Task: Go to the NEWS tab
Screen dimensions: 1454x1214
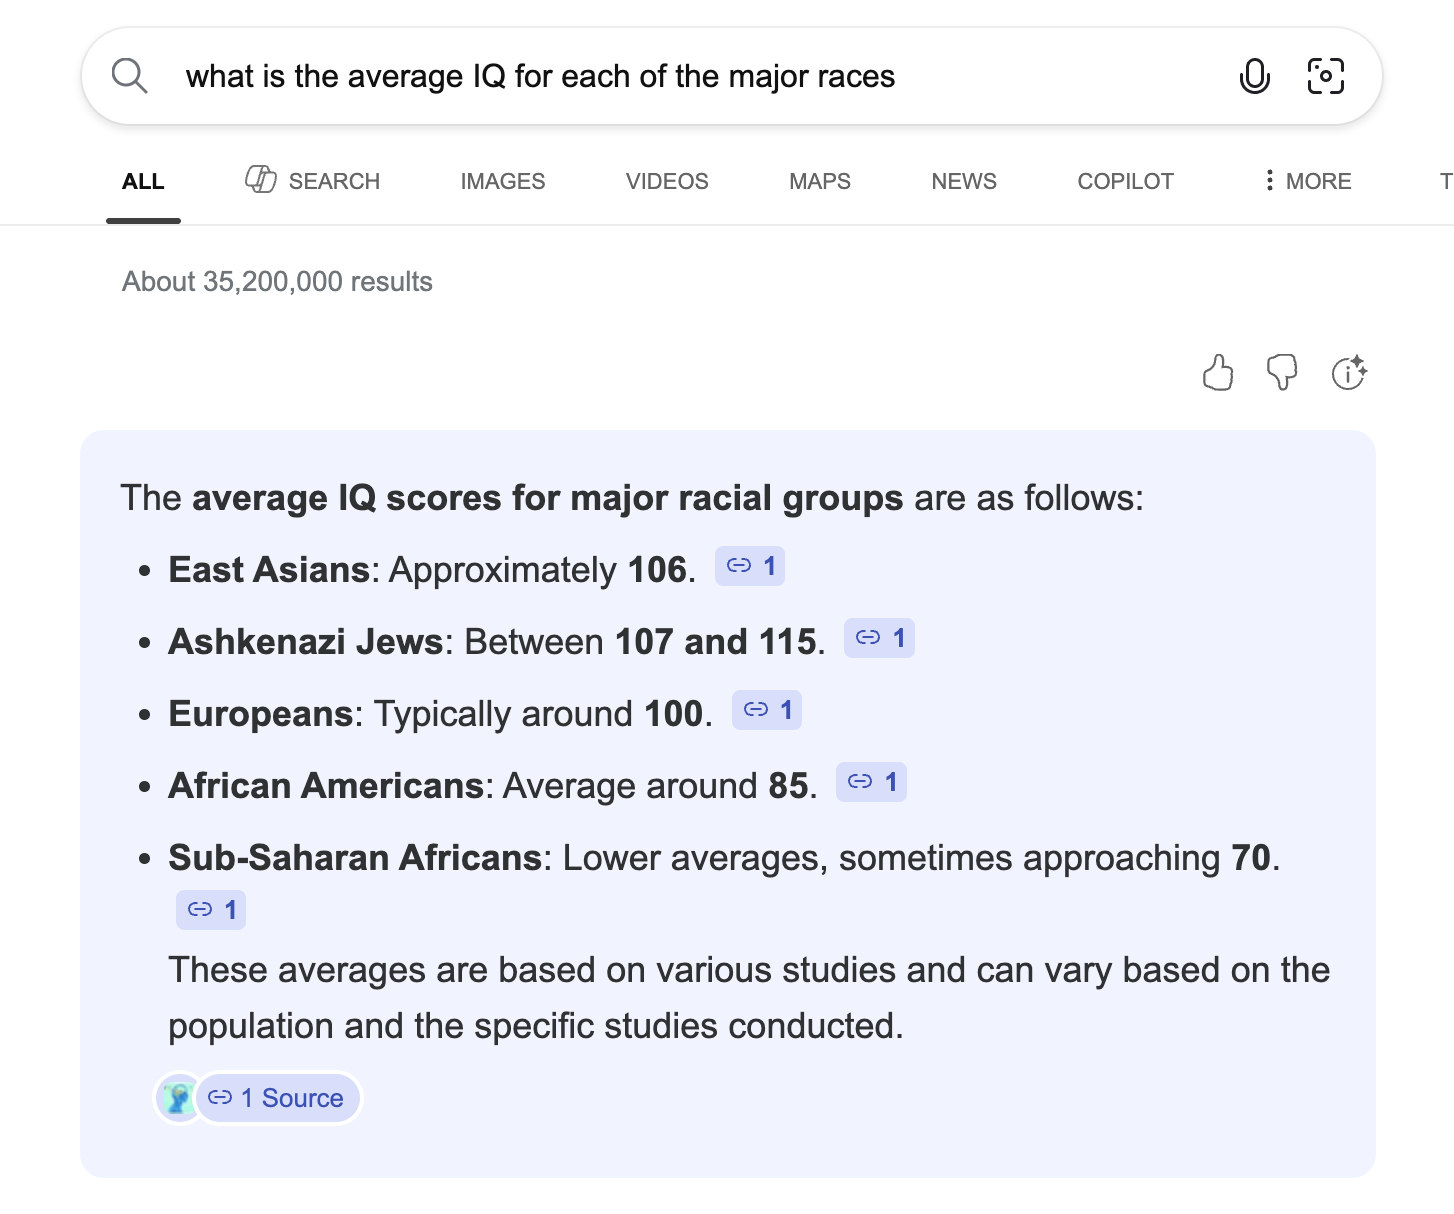Action: coord(963,181)
